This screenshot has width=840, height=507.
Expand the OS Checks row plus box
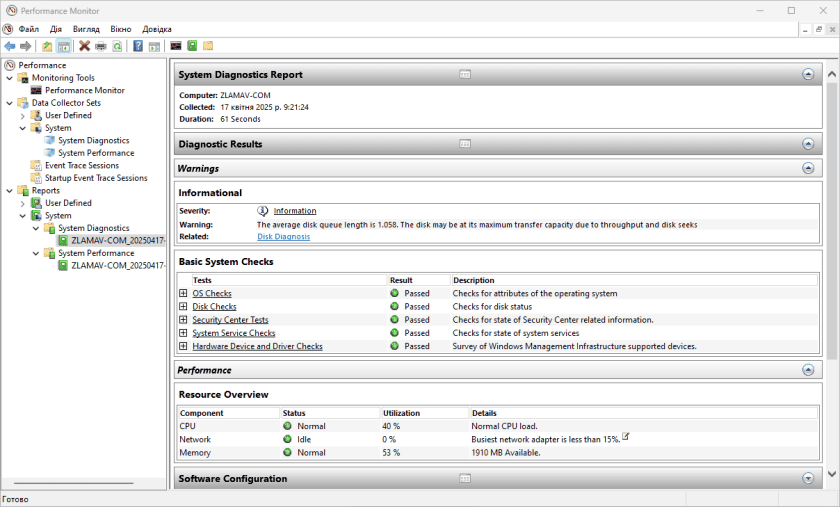(x=183, y=294)
